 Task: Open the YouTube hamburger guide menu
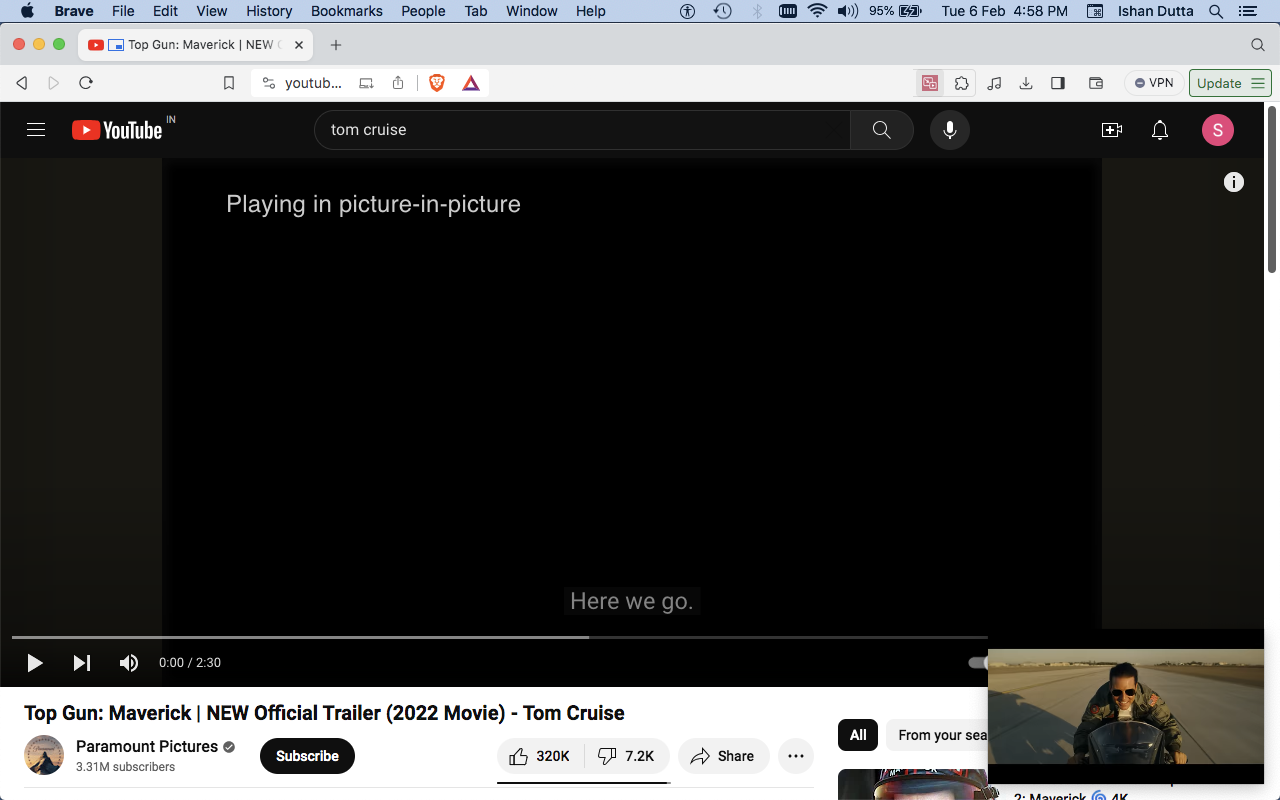point(36,130)
